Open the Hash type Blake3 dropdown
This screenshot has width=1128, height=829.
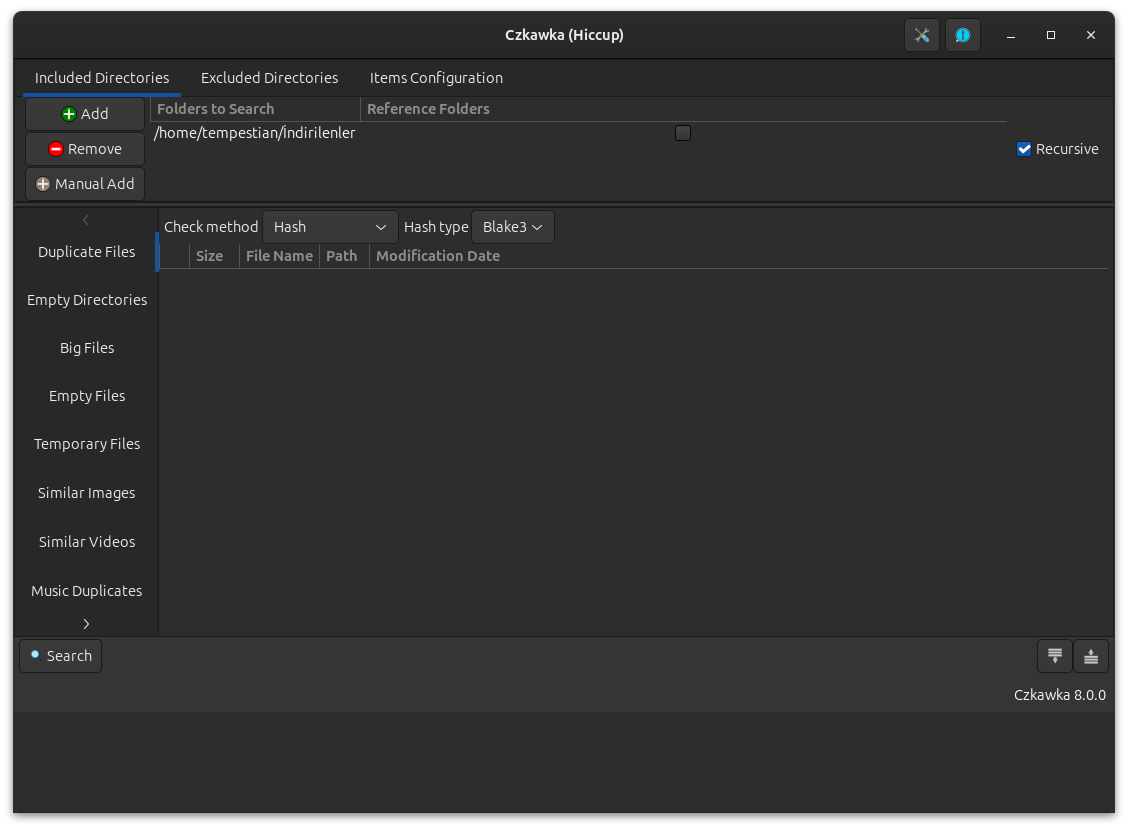coord(512,227)
